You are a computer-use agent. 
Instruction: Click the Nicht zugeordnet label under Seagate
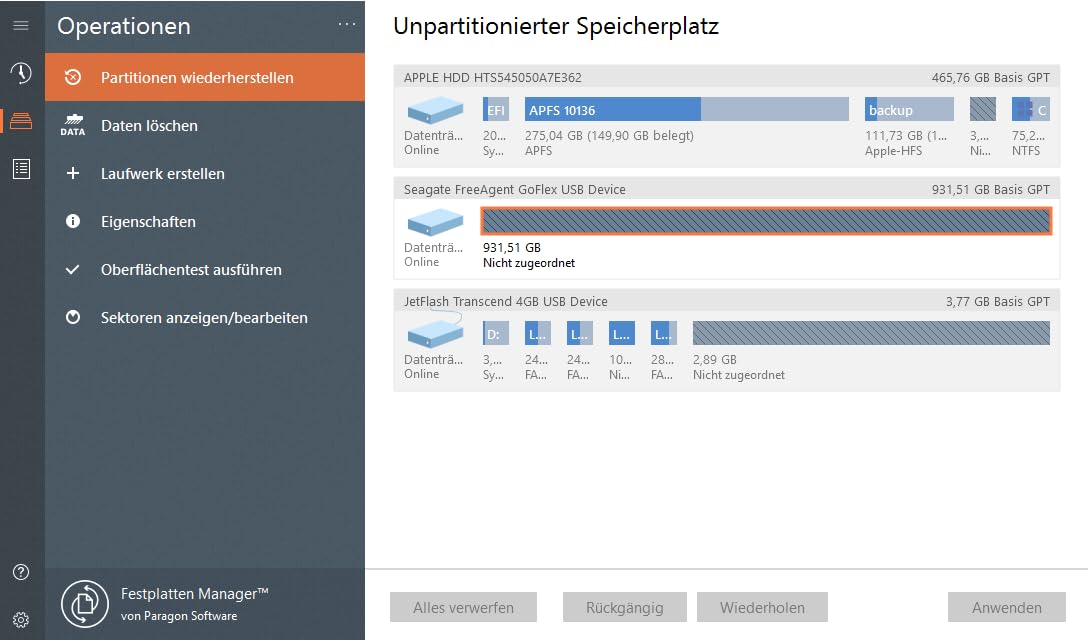point(529,262)
